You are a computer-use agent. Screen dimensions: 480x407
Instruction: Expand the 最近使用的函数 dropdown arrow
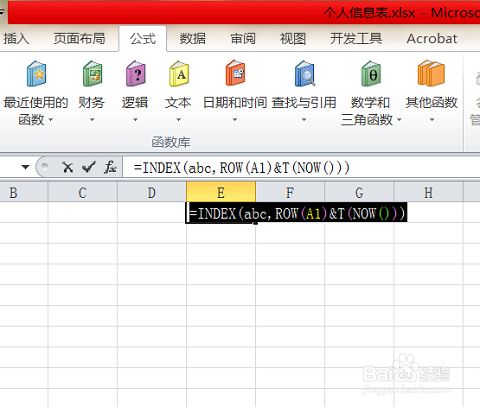(51, 120)
